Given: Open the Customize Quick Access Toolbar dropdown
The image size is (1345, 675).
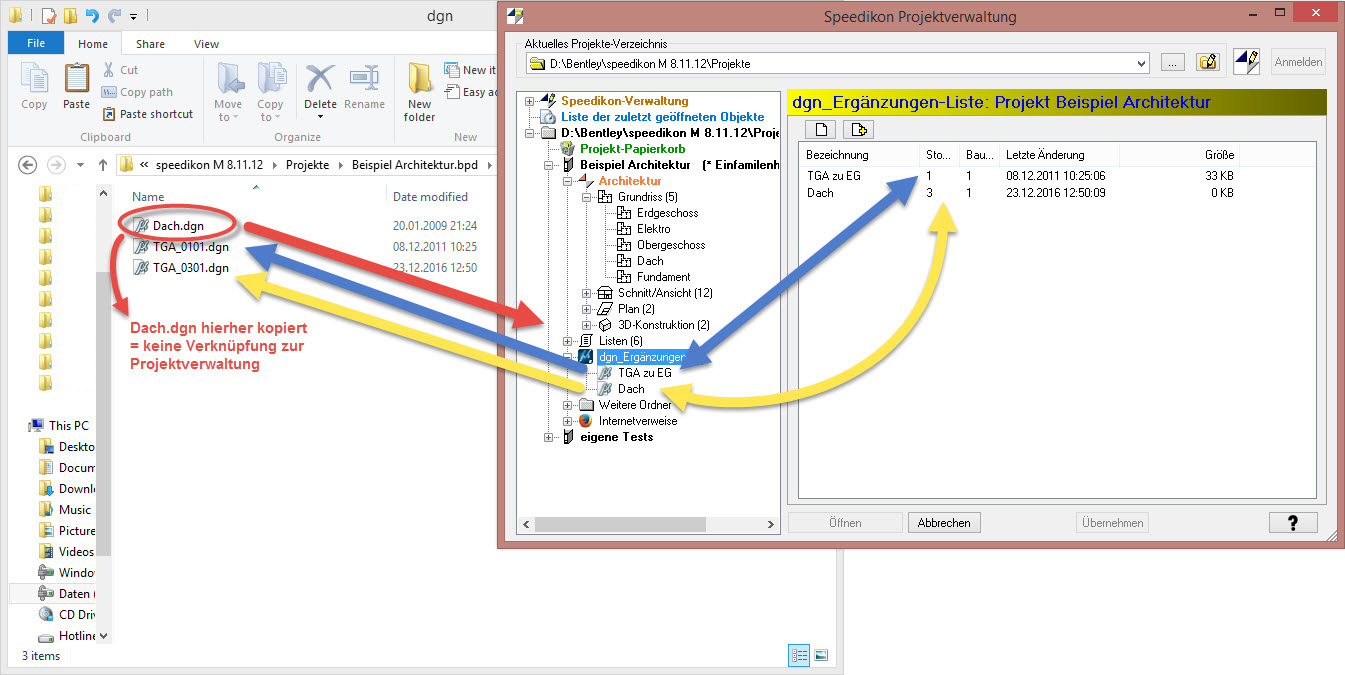Looking at the screenshot, I should pyautogui.click(x=134, y=17).
